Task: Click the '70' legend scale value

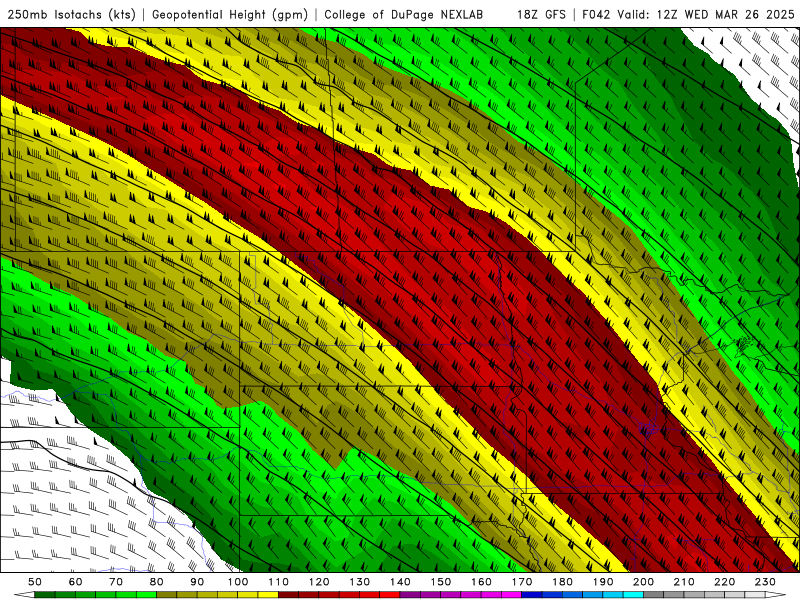Action: (x=116, y=582)
